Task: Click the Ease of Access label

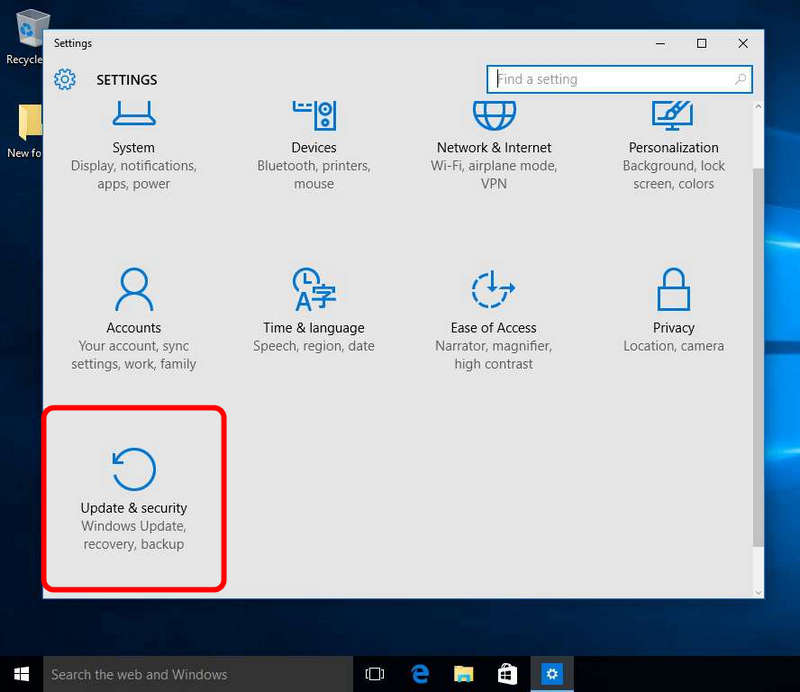Action: (493, 328)
